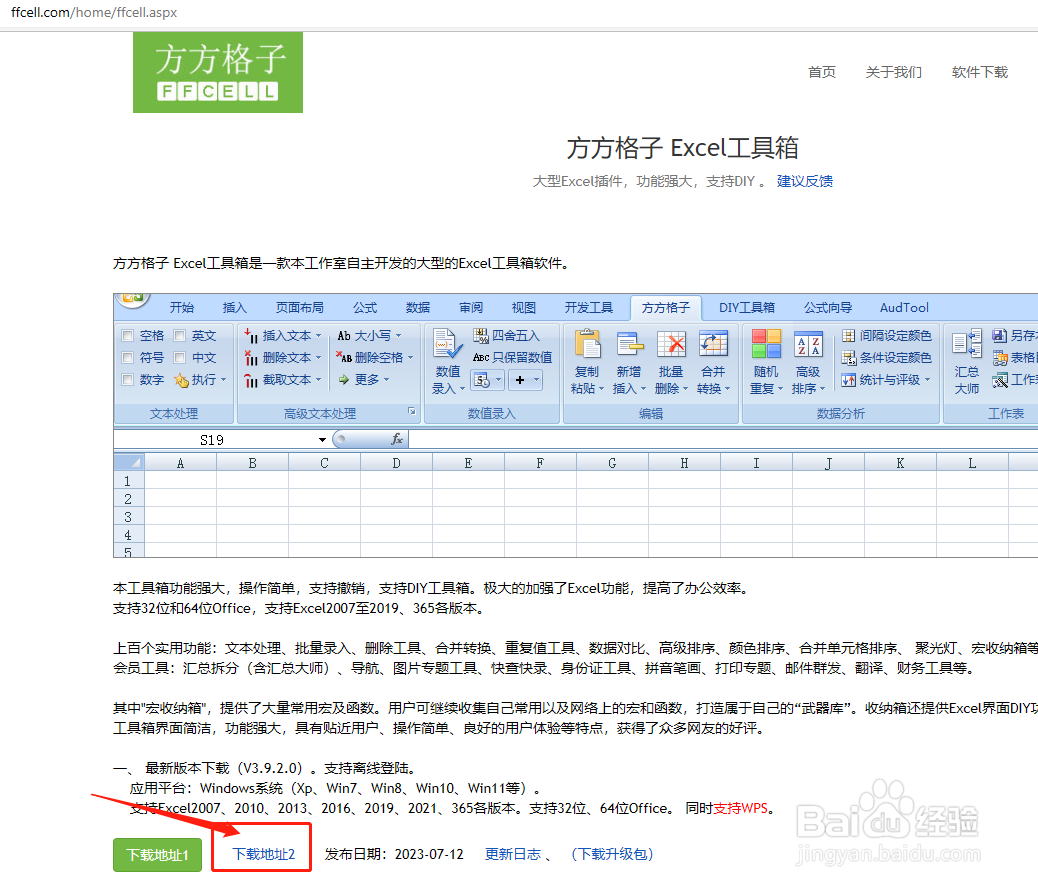Screen dimensions: 1038x890
Task: Click the 更多 green arrow icon
Action: tap(344, 380)
